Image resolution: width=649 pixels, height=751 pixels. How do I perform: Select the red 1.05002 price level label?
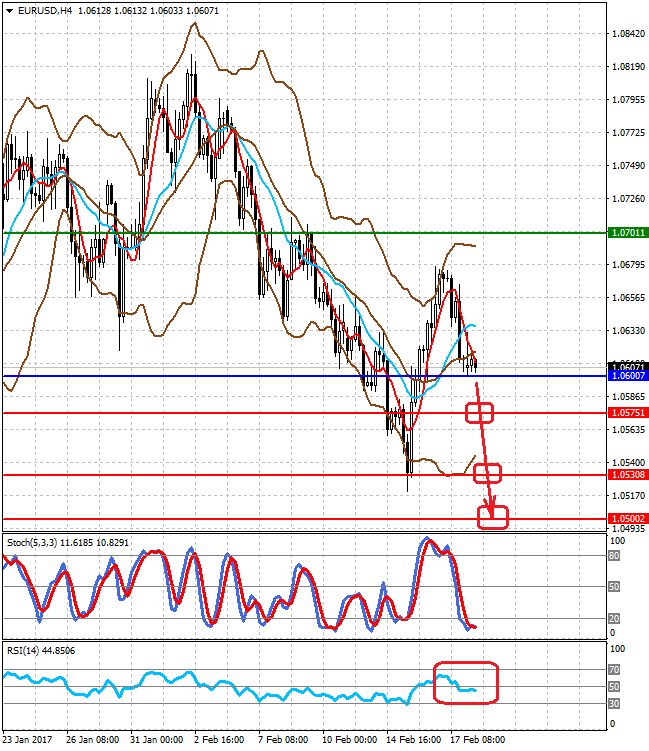tap(628, 519)
